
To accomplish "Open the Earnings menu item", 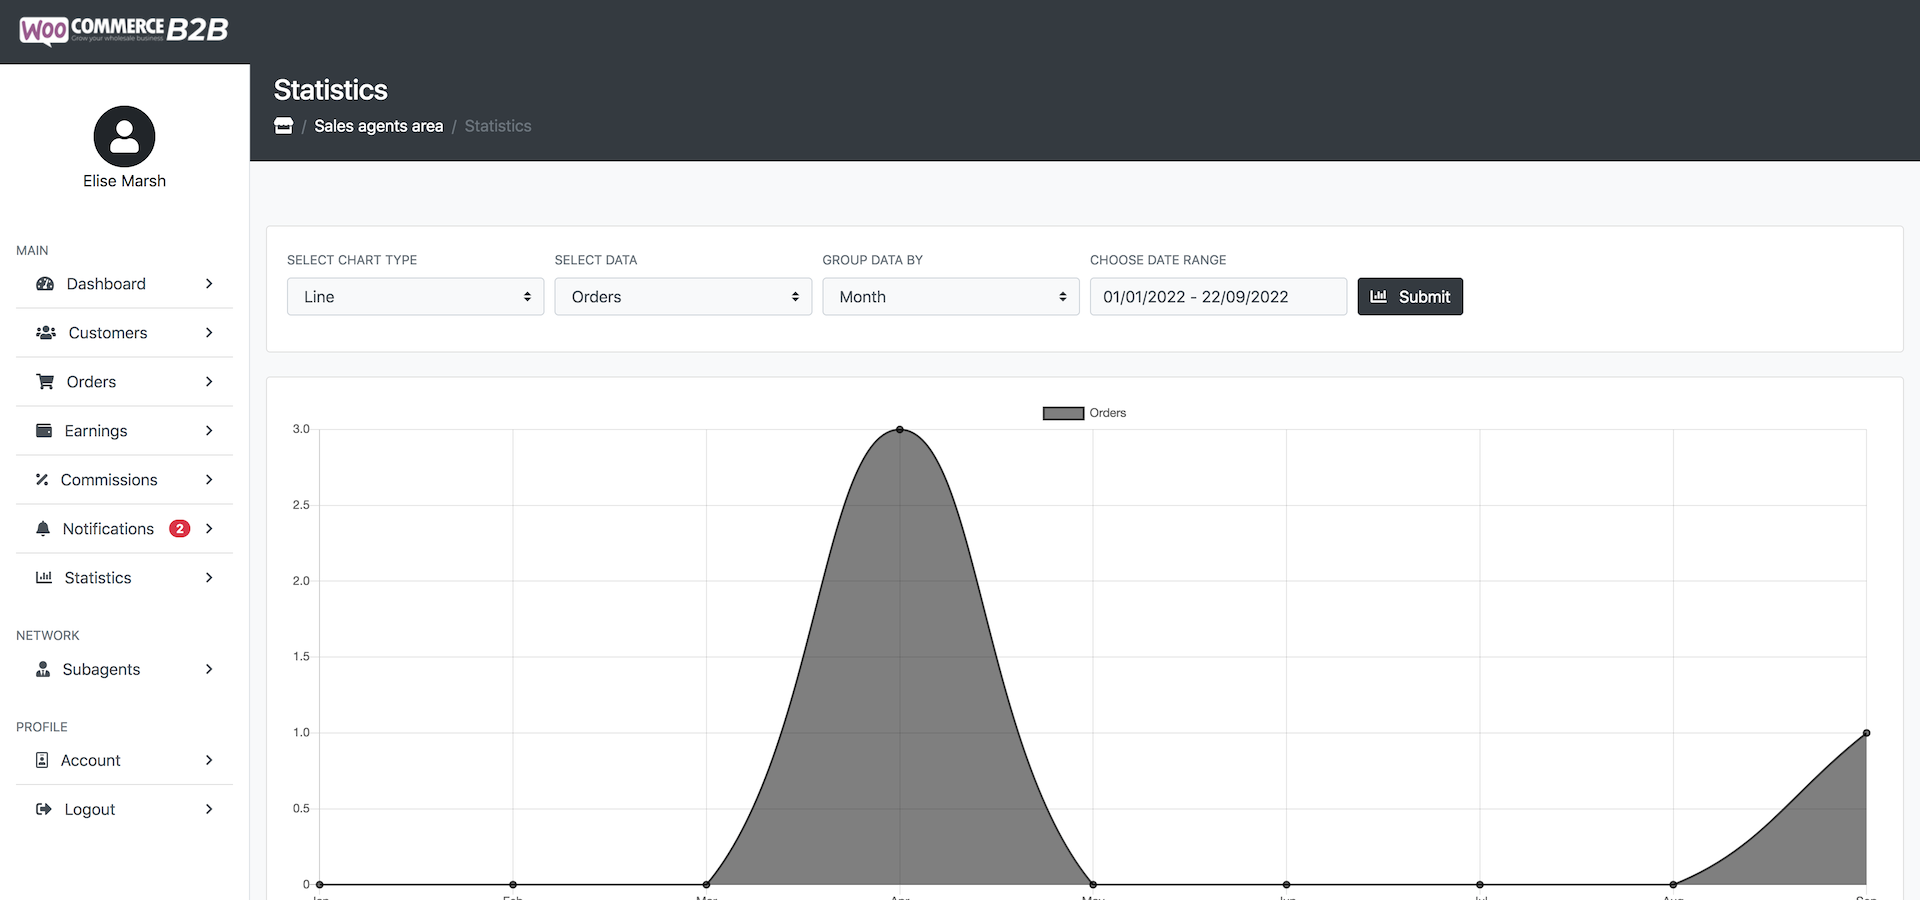I will pyautogui.click(x=124, y=431).
